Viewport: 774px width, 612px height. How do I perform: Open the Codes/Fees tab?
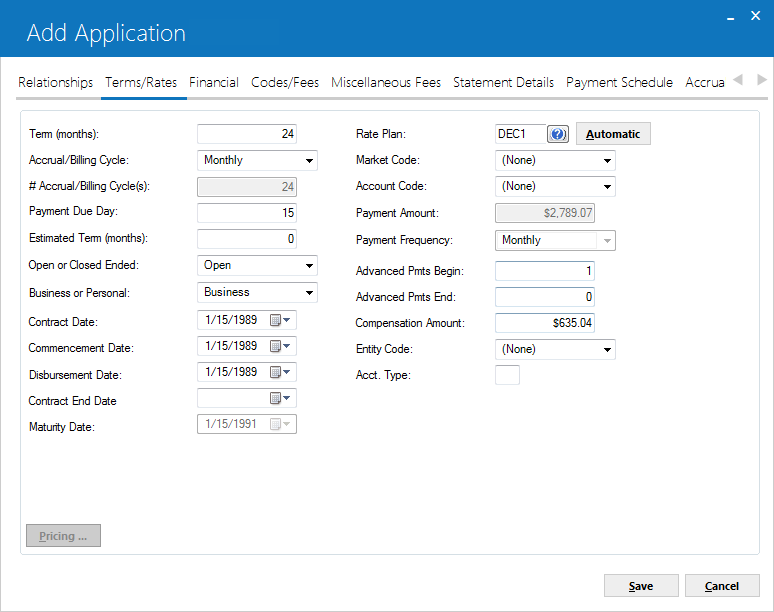[285, 82]
